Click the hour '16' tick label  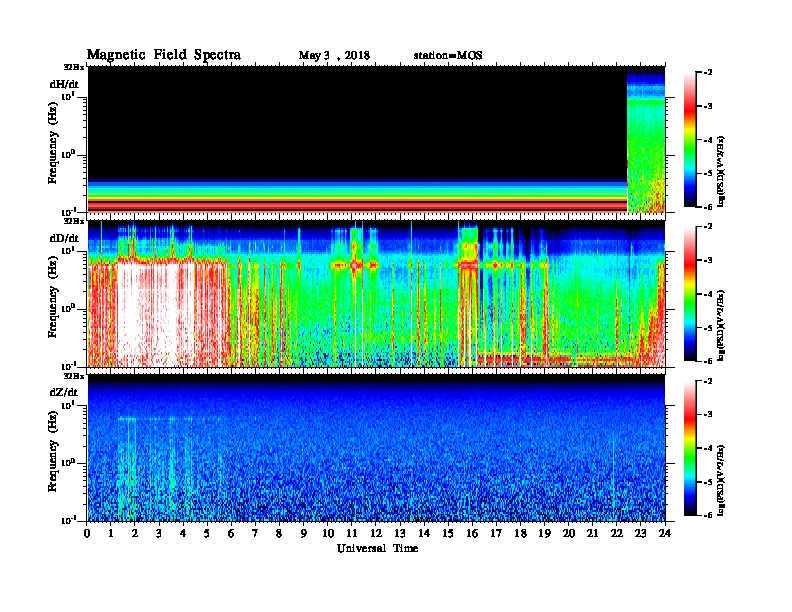472,533
